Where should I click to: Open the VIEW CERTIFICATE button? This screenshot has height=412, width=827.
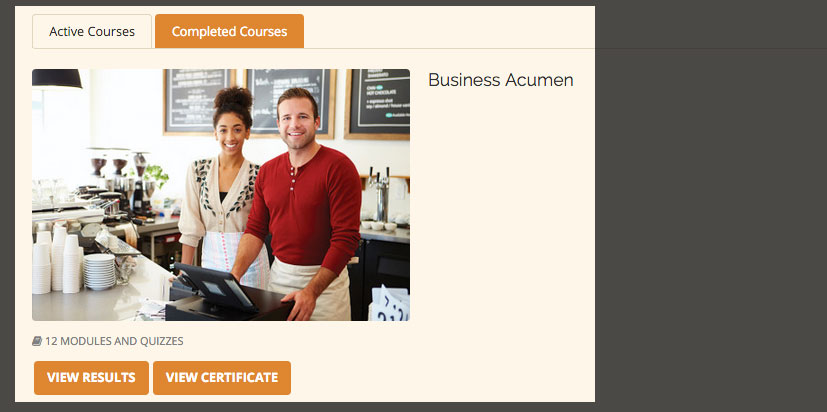coord(222,378)
